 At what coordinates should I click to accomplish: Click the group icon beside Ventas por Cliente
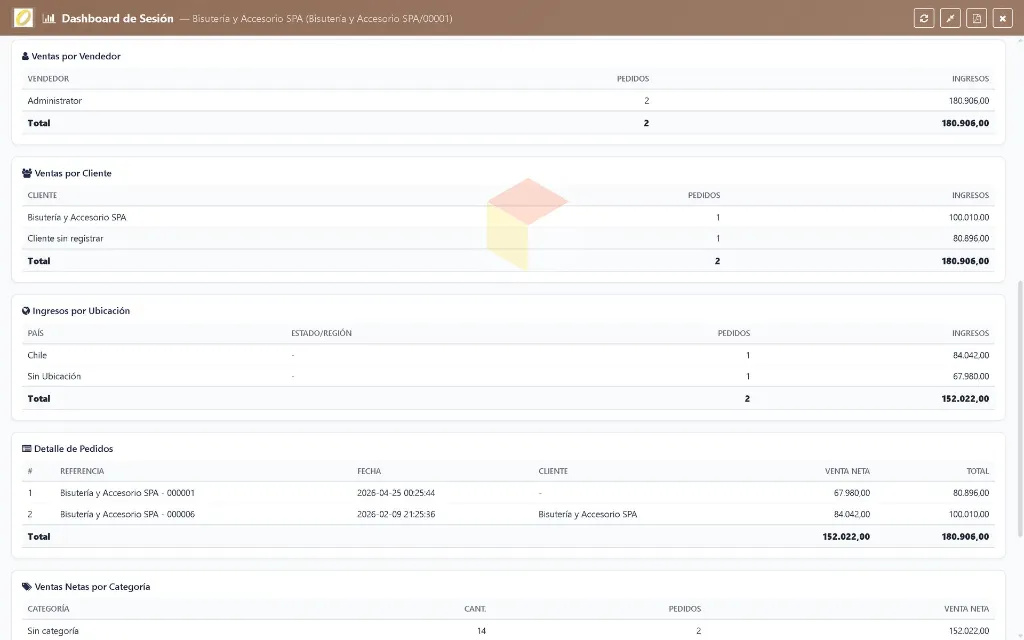[x=27, y=173]
